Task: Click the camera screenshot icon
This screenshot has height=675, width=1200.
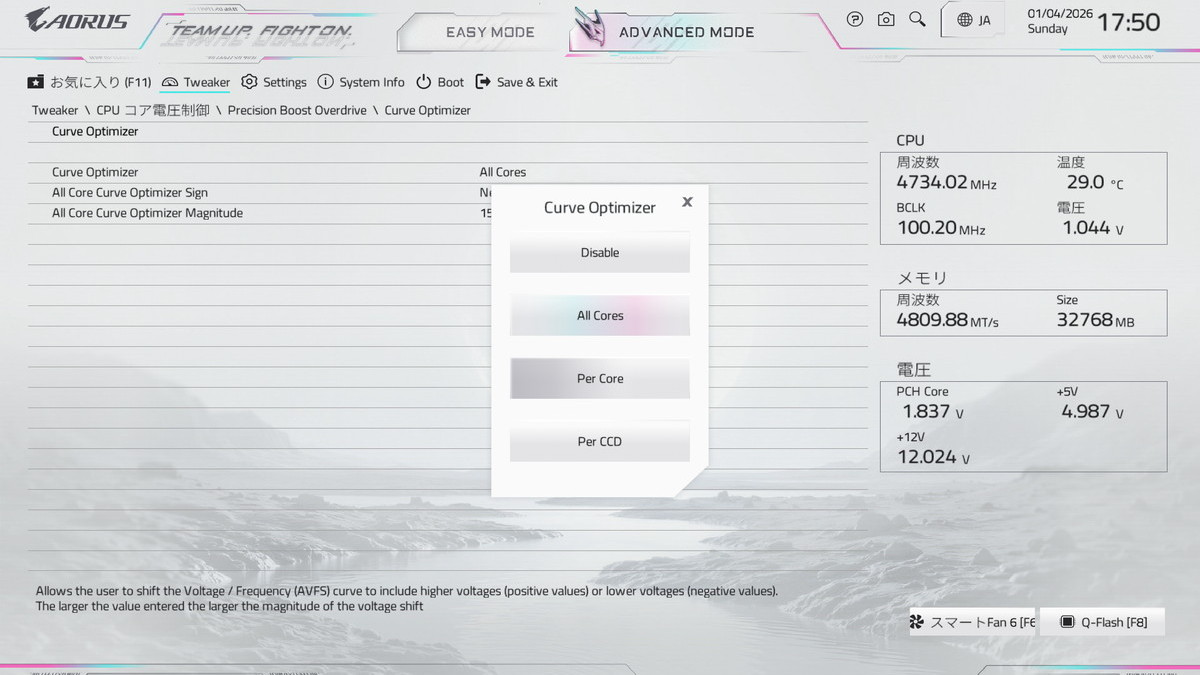Action: point(886,19)
